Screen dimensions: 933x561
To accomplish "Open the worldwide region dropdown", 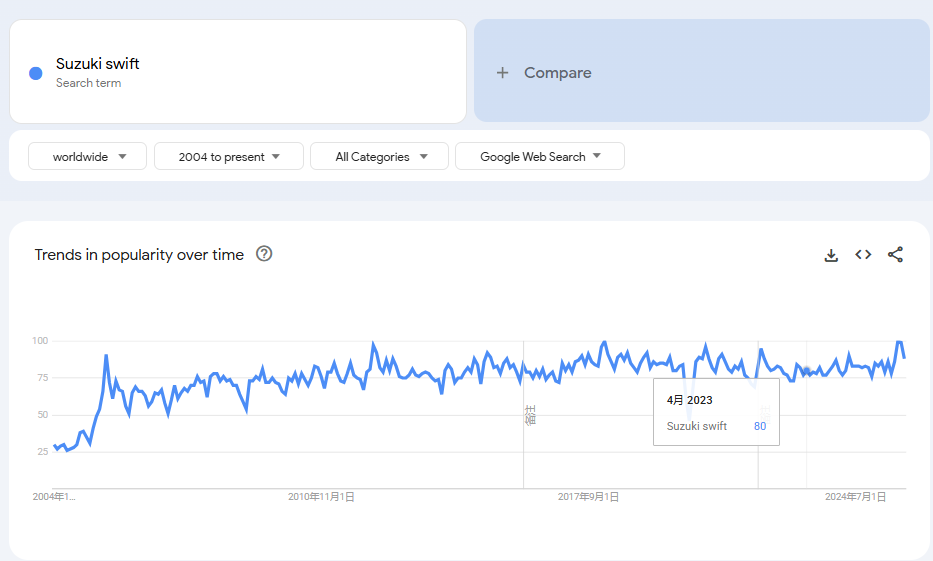I will (x=87, y=156).
